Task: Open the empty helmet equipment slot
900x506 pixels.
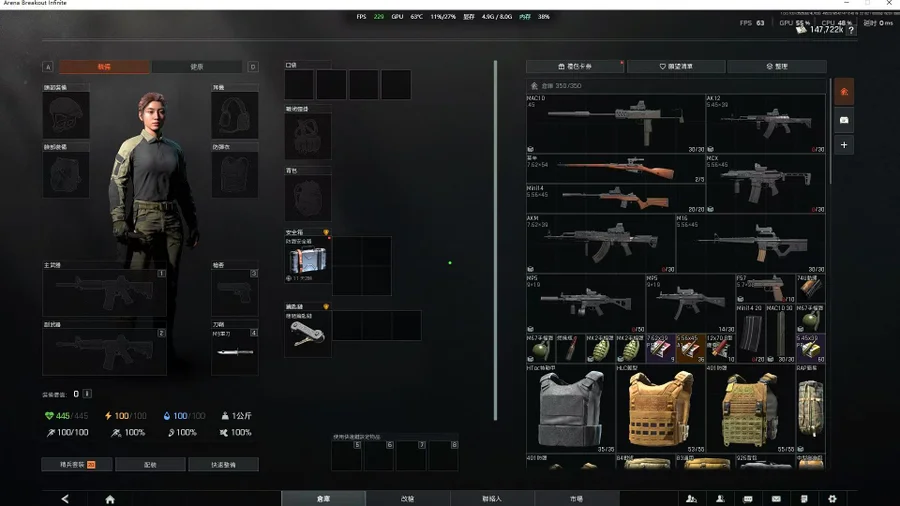Action: click(x=66, y=115)
